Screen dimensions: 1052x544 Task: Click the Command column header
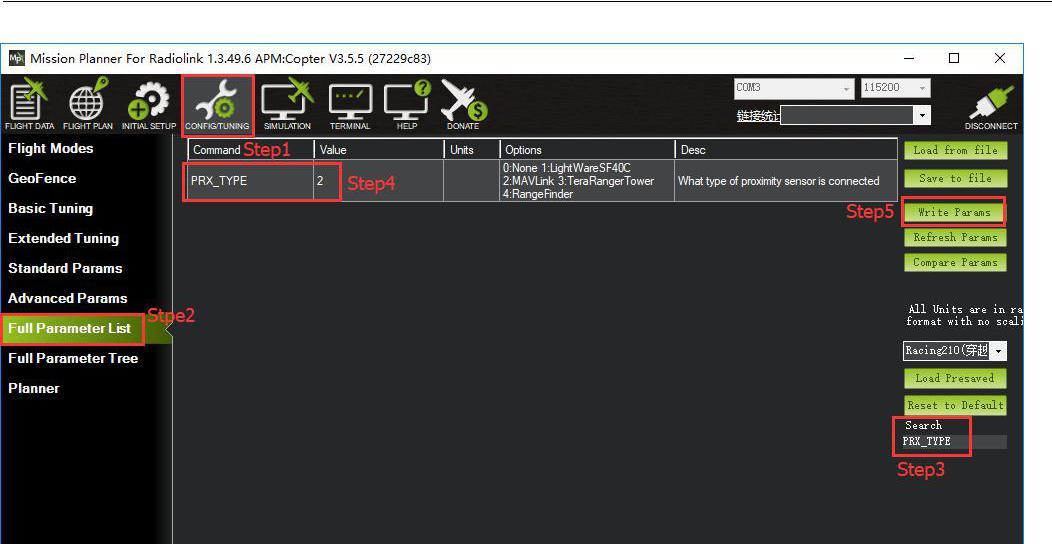pos(250,150)
